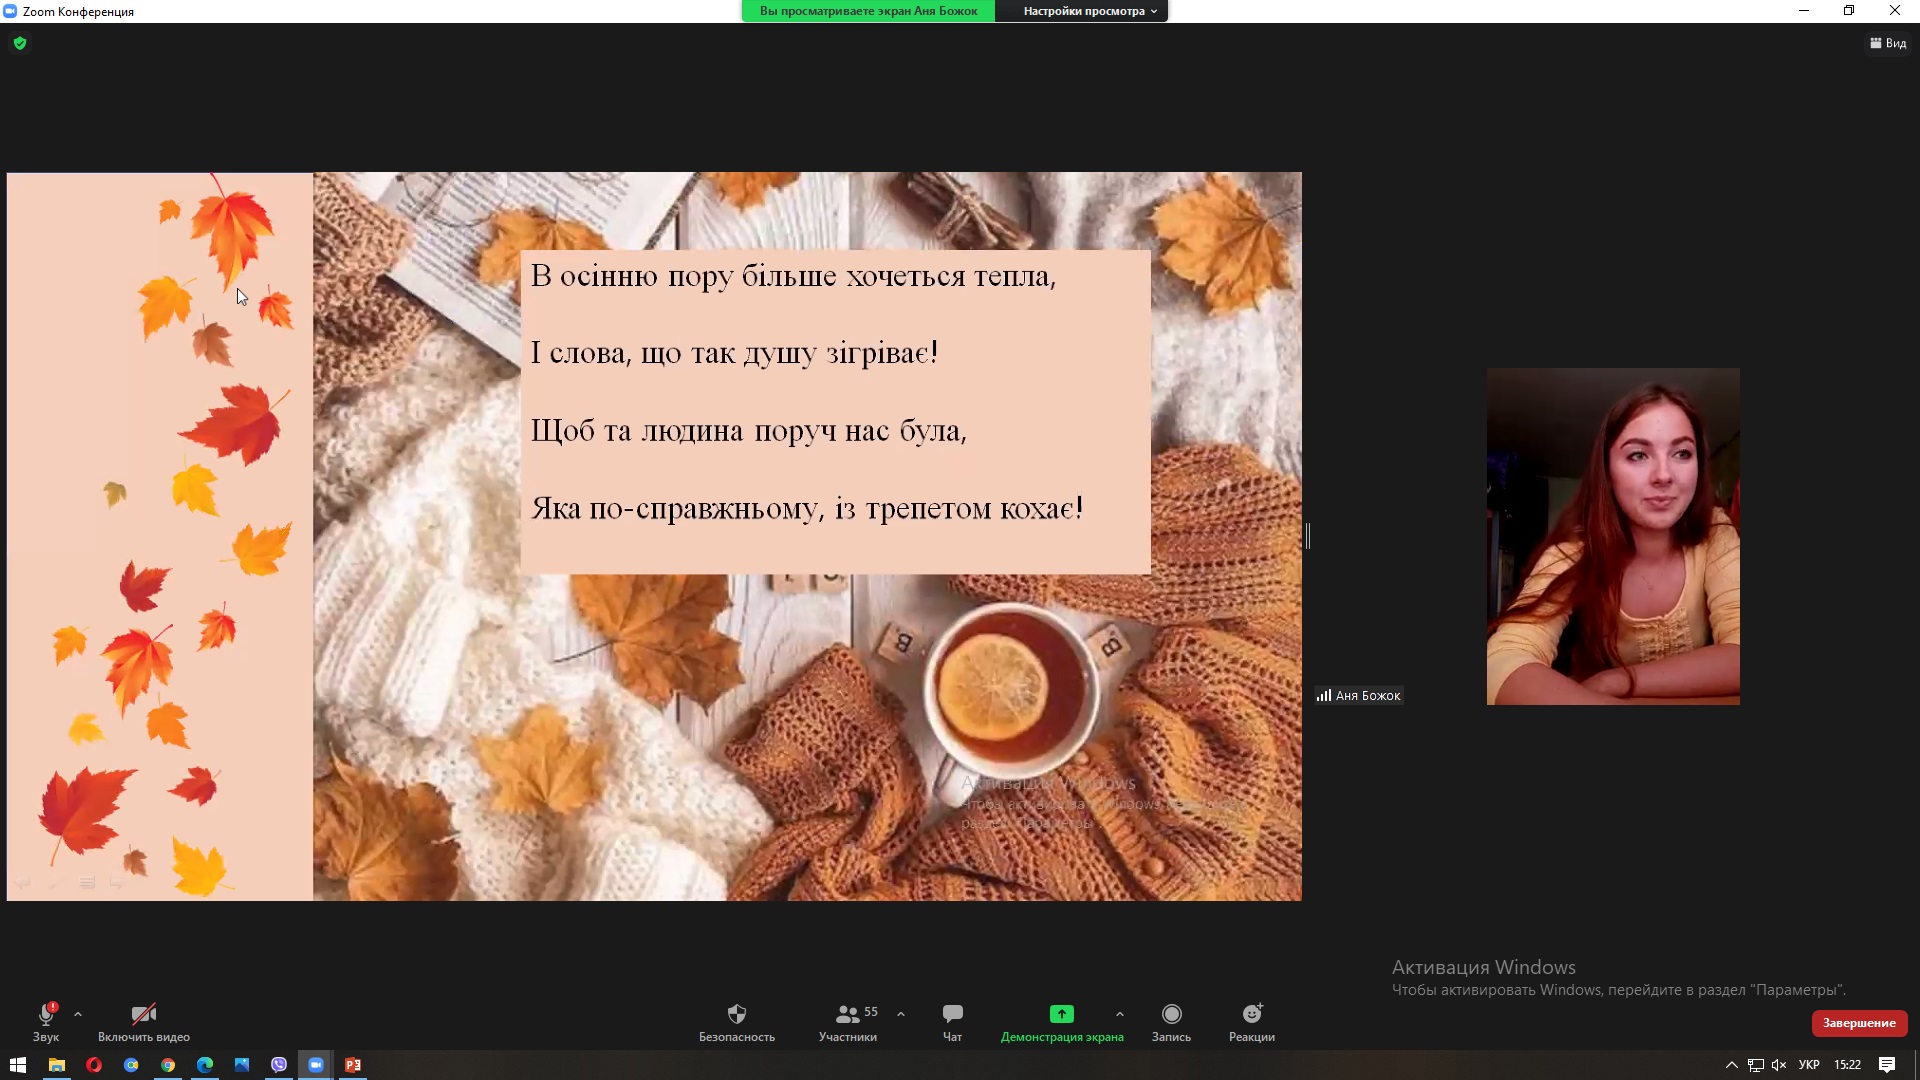Turn on video with Включить видео
Image resolution: width=1920 pixels, height=1080 pixels.
144,1014
